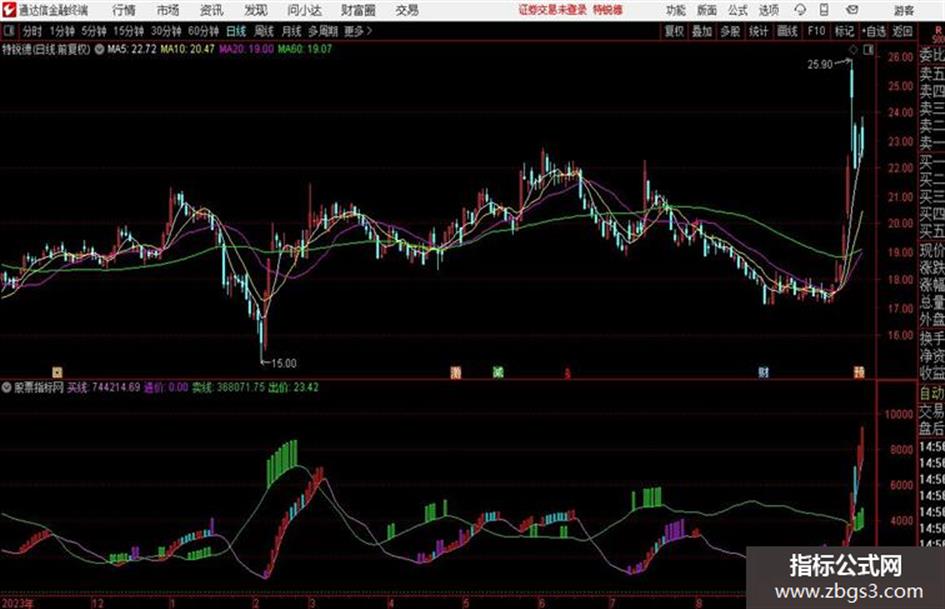The image size is (945, 609).
Task: Toggle the panel layout icon beside 分时
Action: pos(8,31)
